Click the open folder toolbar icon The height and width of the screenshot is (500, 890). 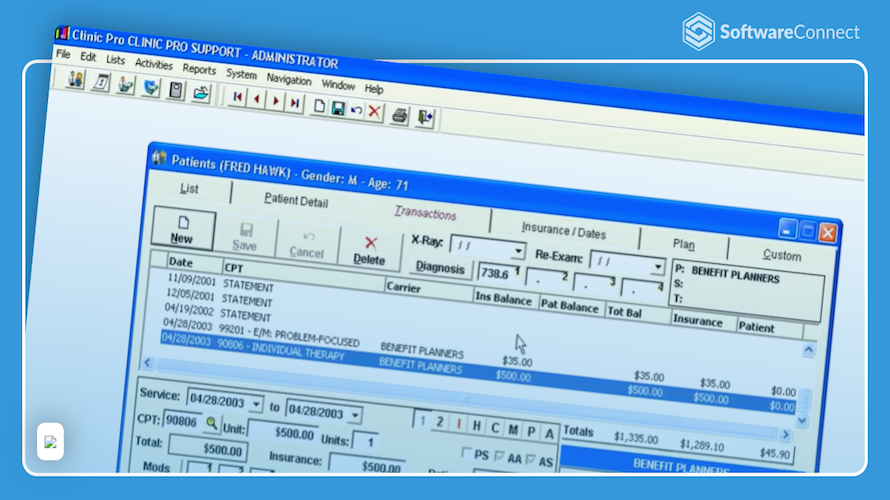pyautogui.click(x=200, y=93)
